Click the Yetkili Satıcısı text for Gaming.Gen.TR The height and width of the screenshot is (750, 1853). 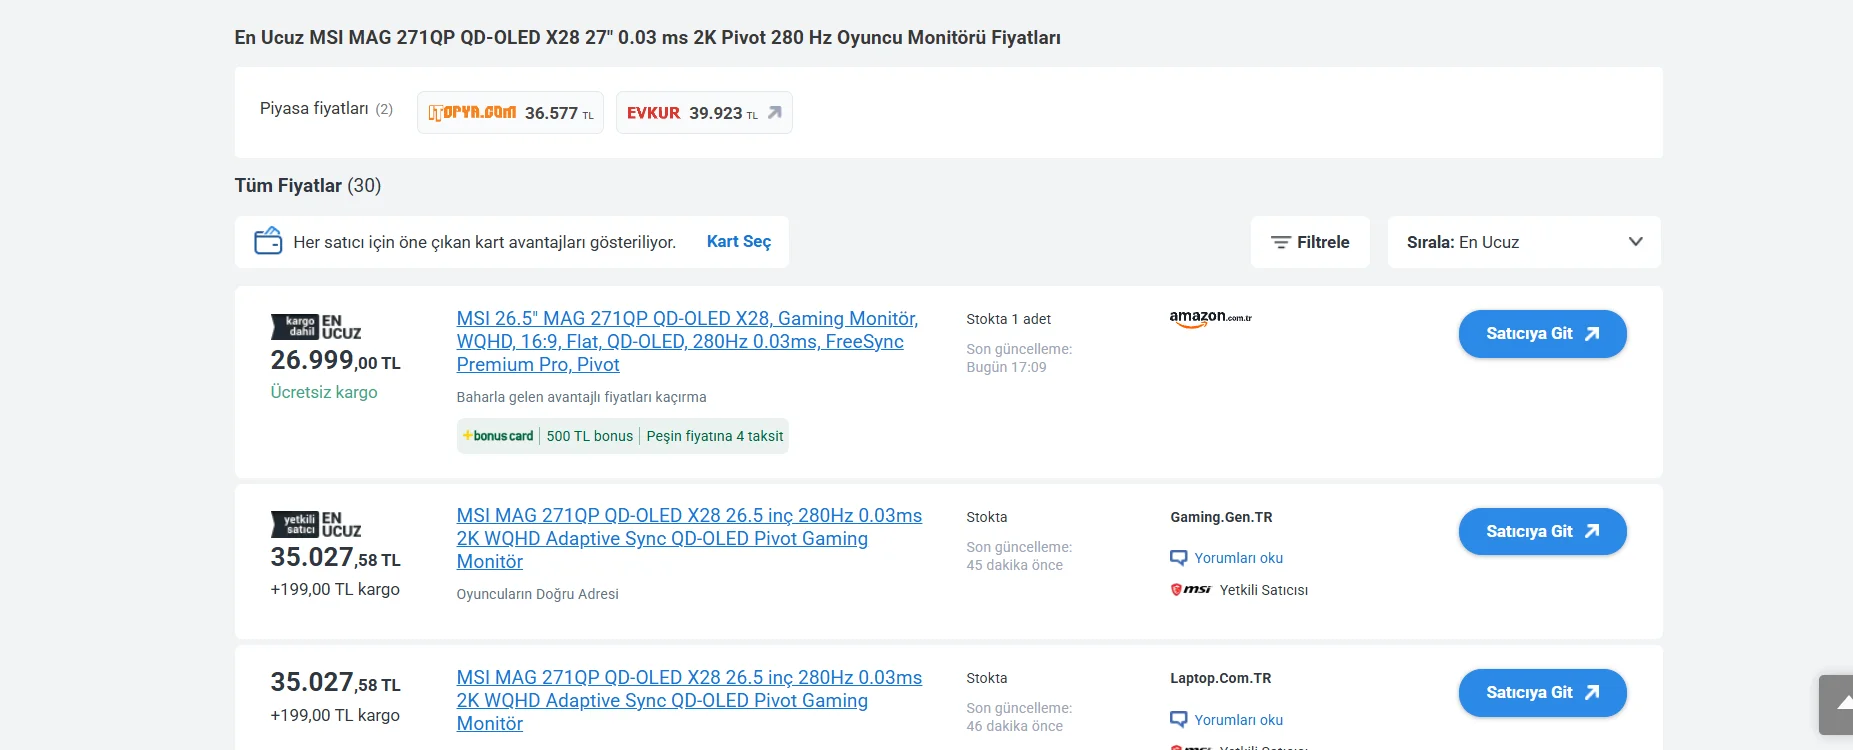click(1264, 590)
